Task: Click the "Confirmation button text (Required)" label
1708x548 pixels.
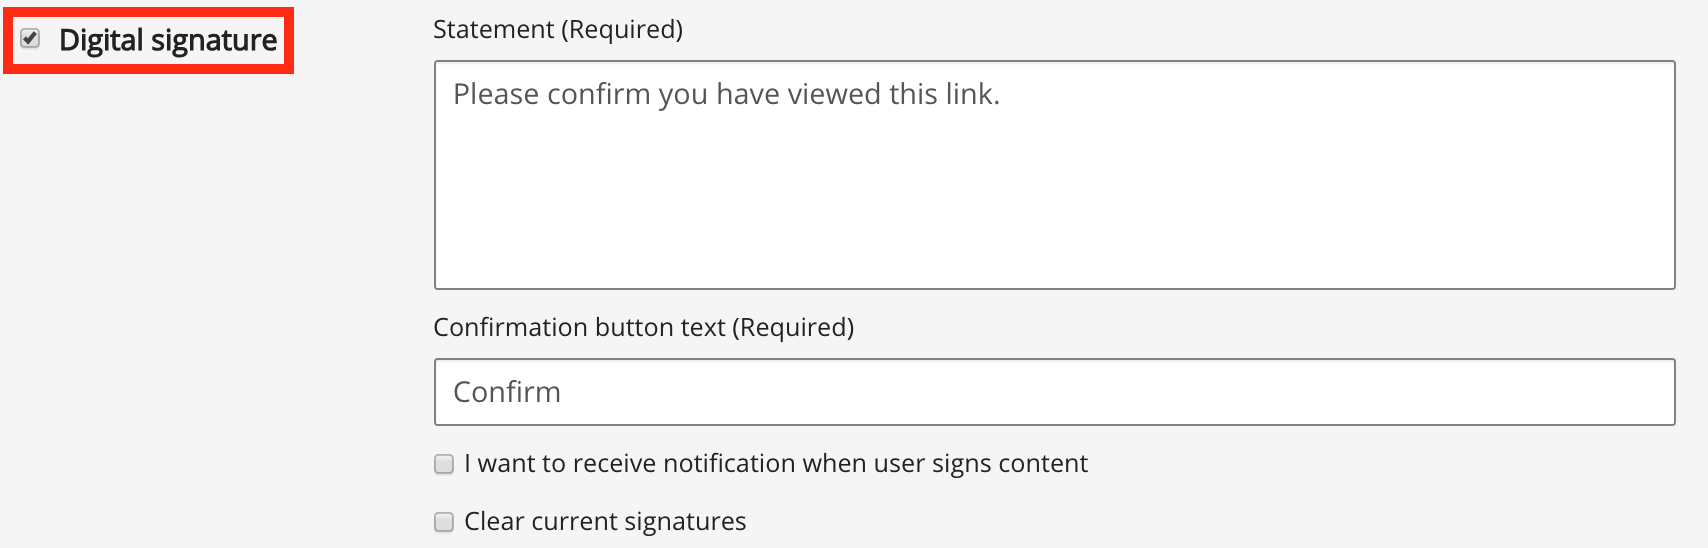Action: click(643, 327)
